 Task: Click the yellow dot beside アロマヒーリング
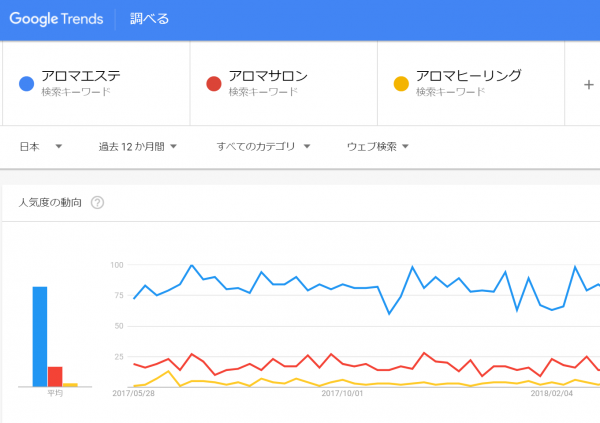(x=401, y=83)
